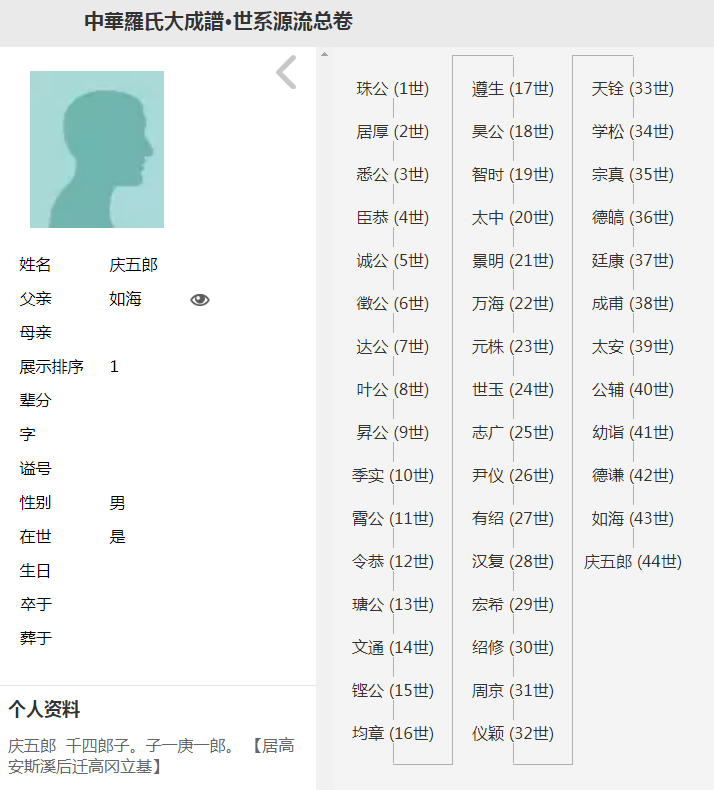Select 学松 (34世) in lineage

tap(632, 131)
